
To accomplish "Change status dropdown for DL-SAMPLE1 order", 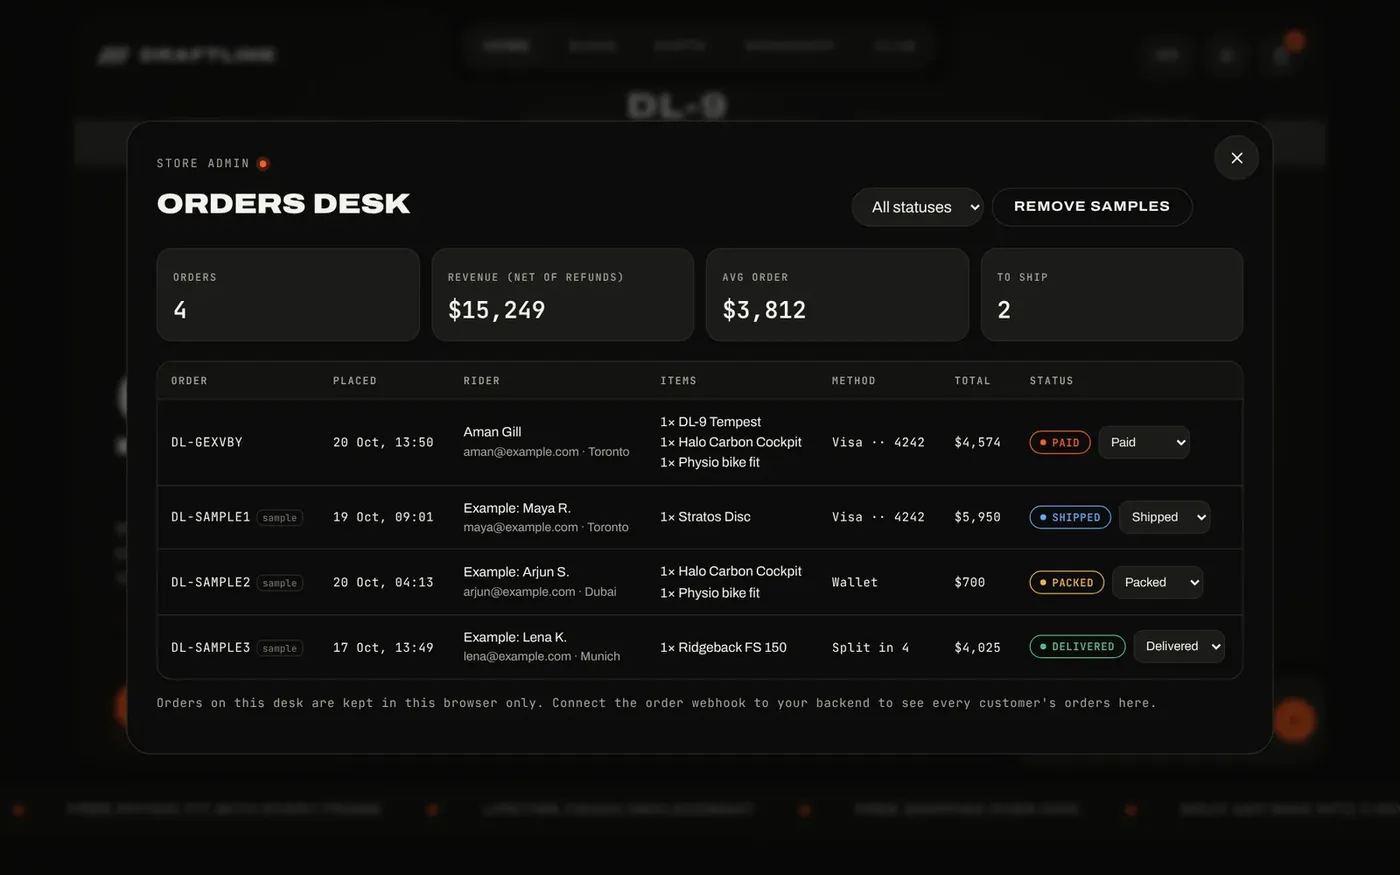I will [x=1164, y=517].
